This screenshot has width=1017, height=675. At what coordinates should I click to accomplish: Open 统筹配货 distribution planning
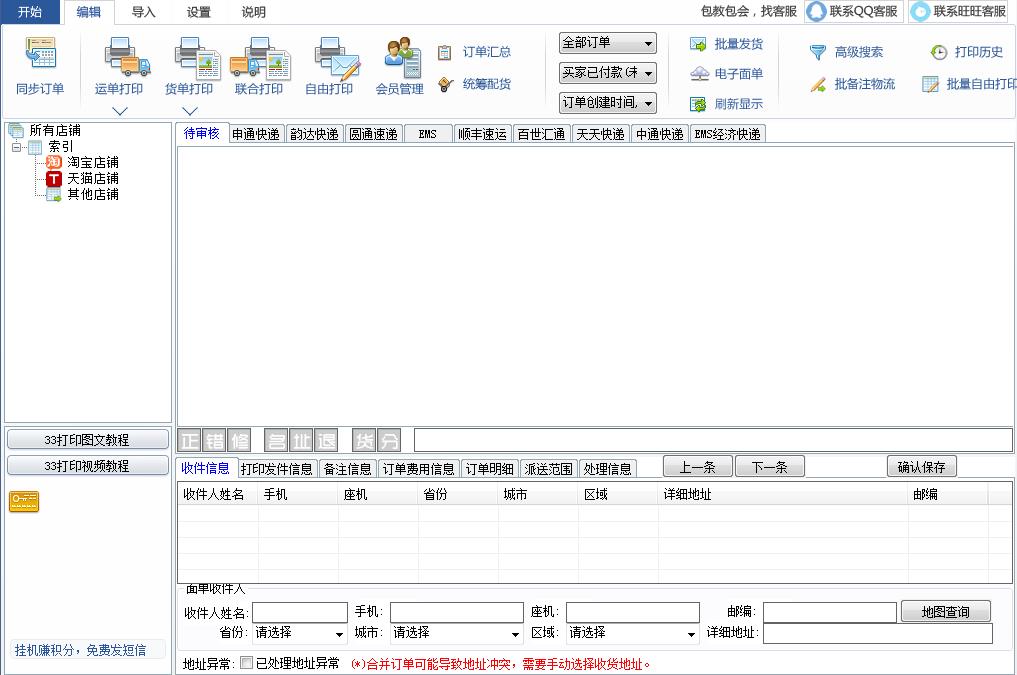tap(474, 84)
